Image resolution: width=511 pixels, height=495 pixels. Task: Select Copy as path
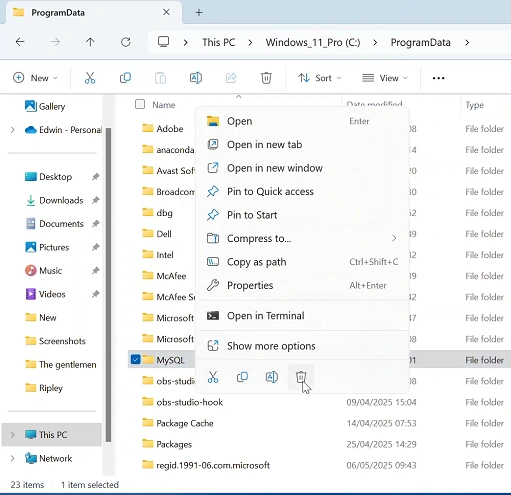click(302, 262)
